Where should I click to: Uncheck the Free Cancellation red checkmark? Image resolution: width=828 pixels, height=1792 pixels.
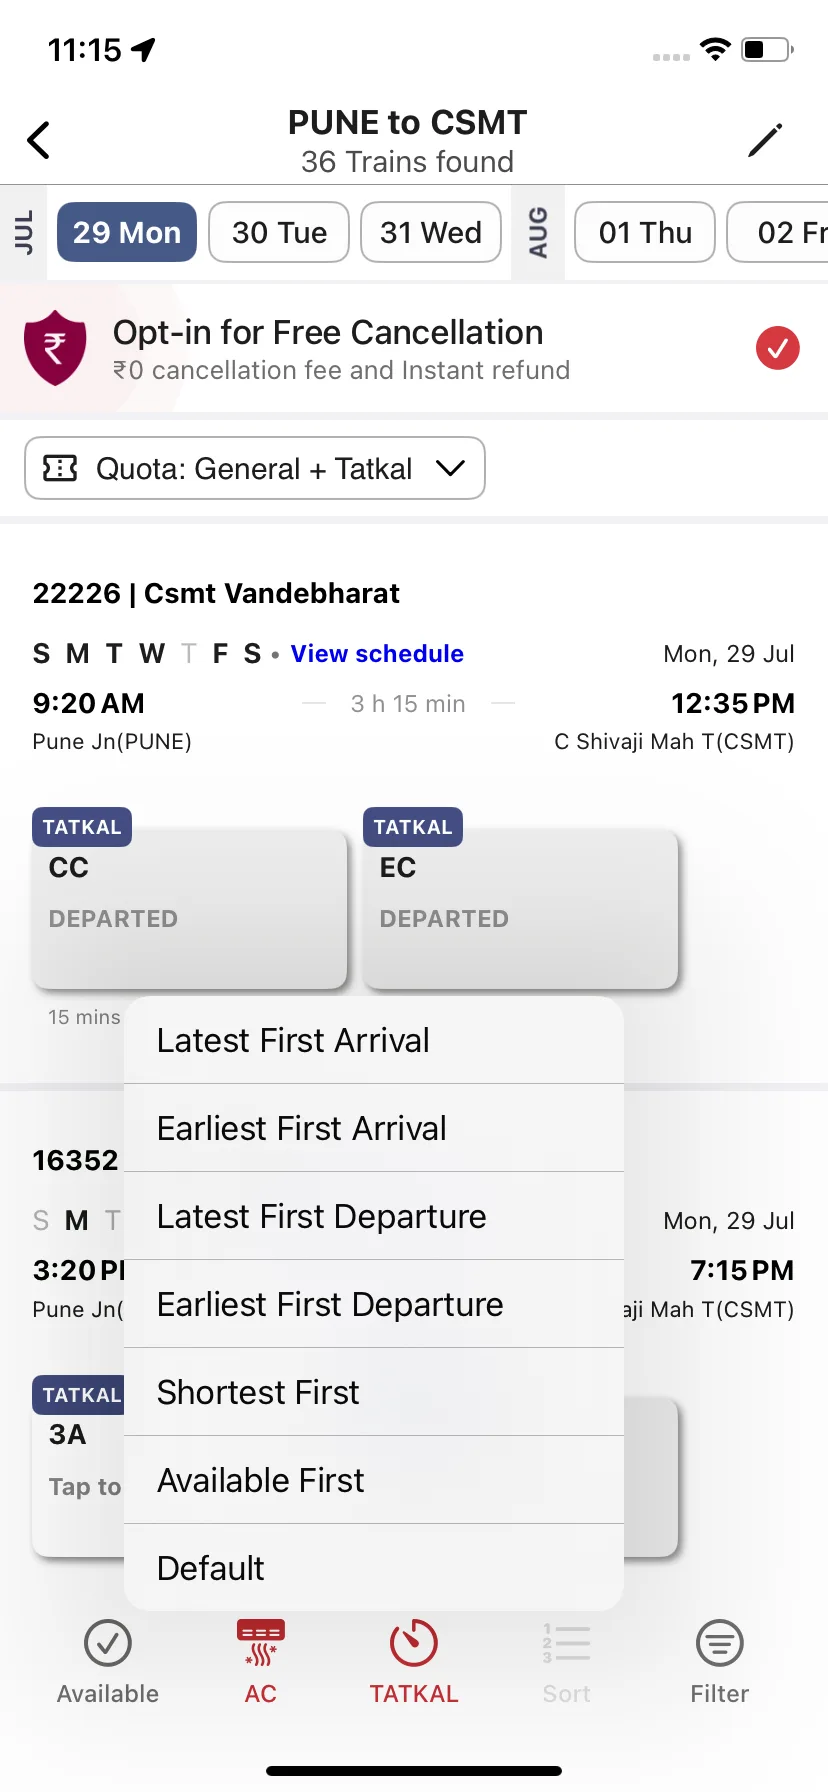click(777, 348)
